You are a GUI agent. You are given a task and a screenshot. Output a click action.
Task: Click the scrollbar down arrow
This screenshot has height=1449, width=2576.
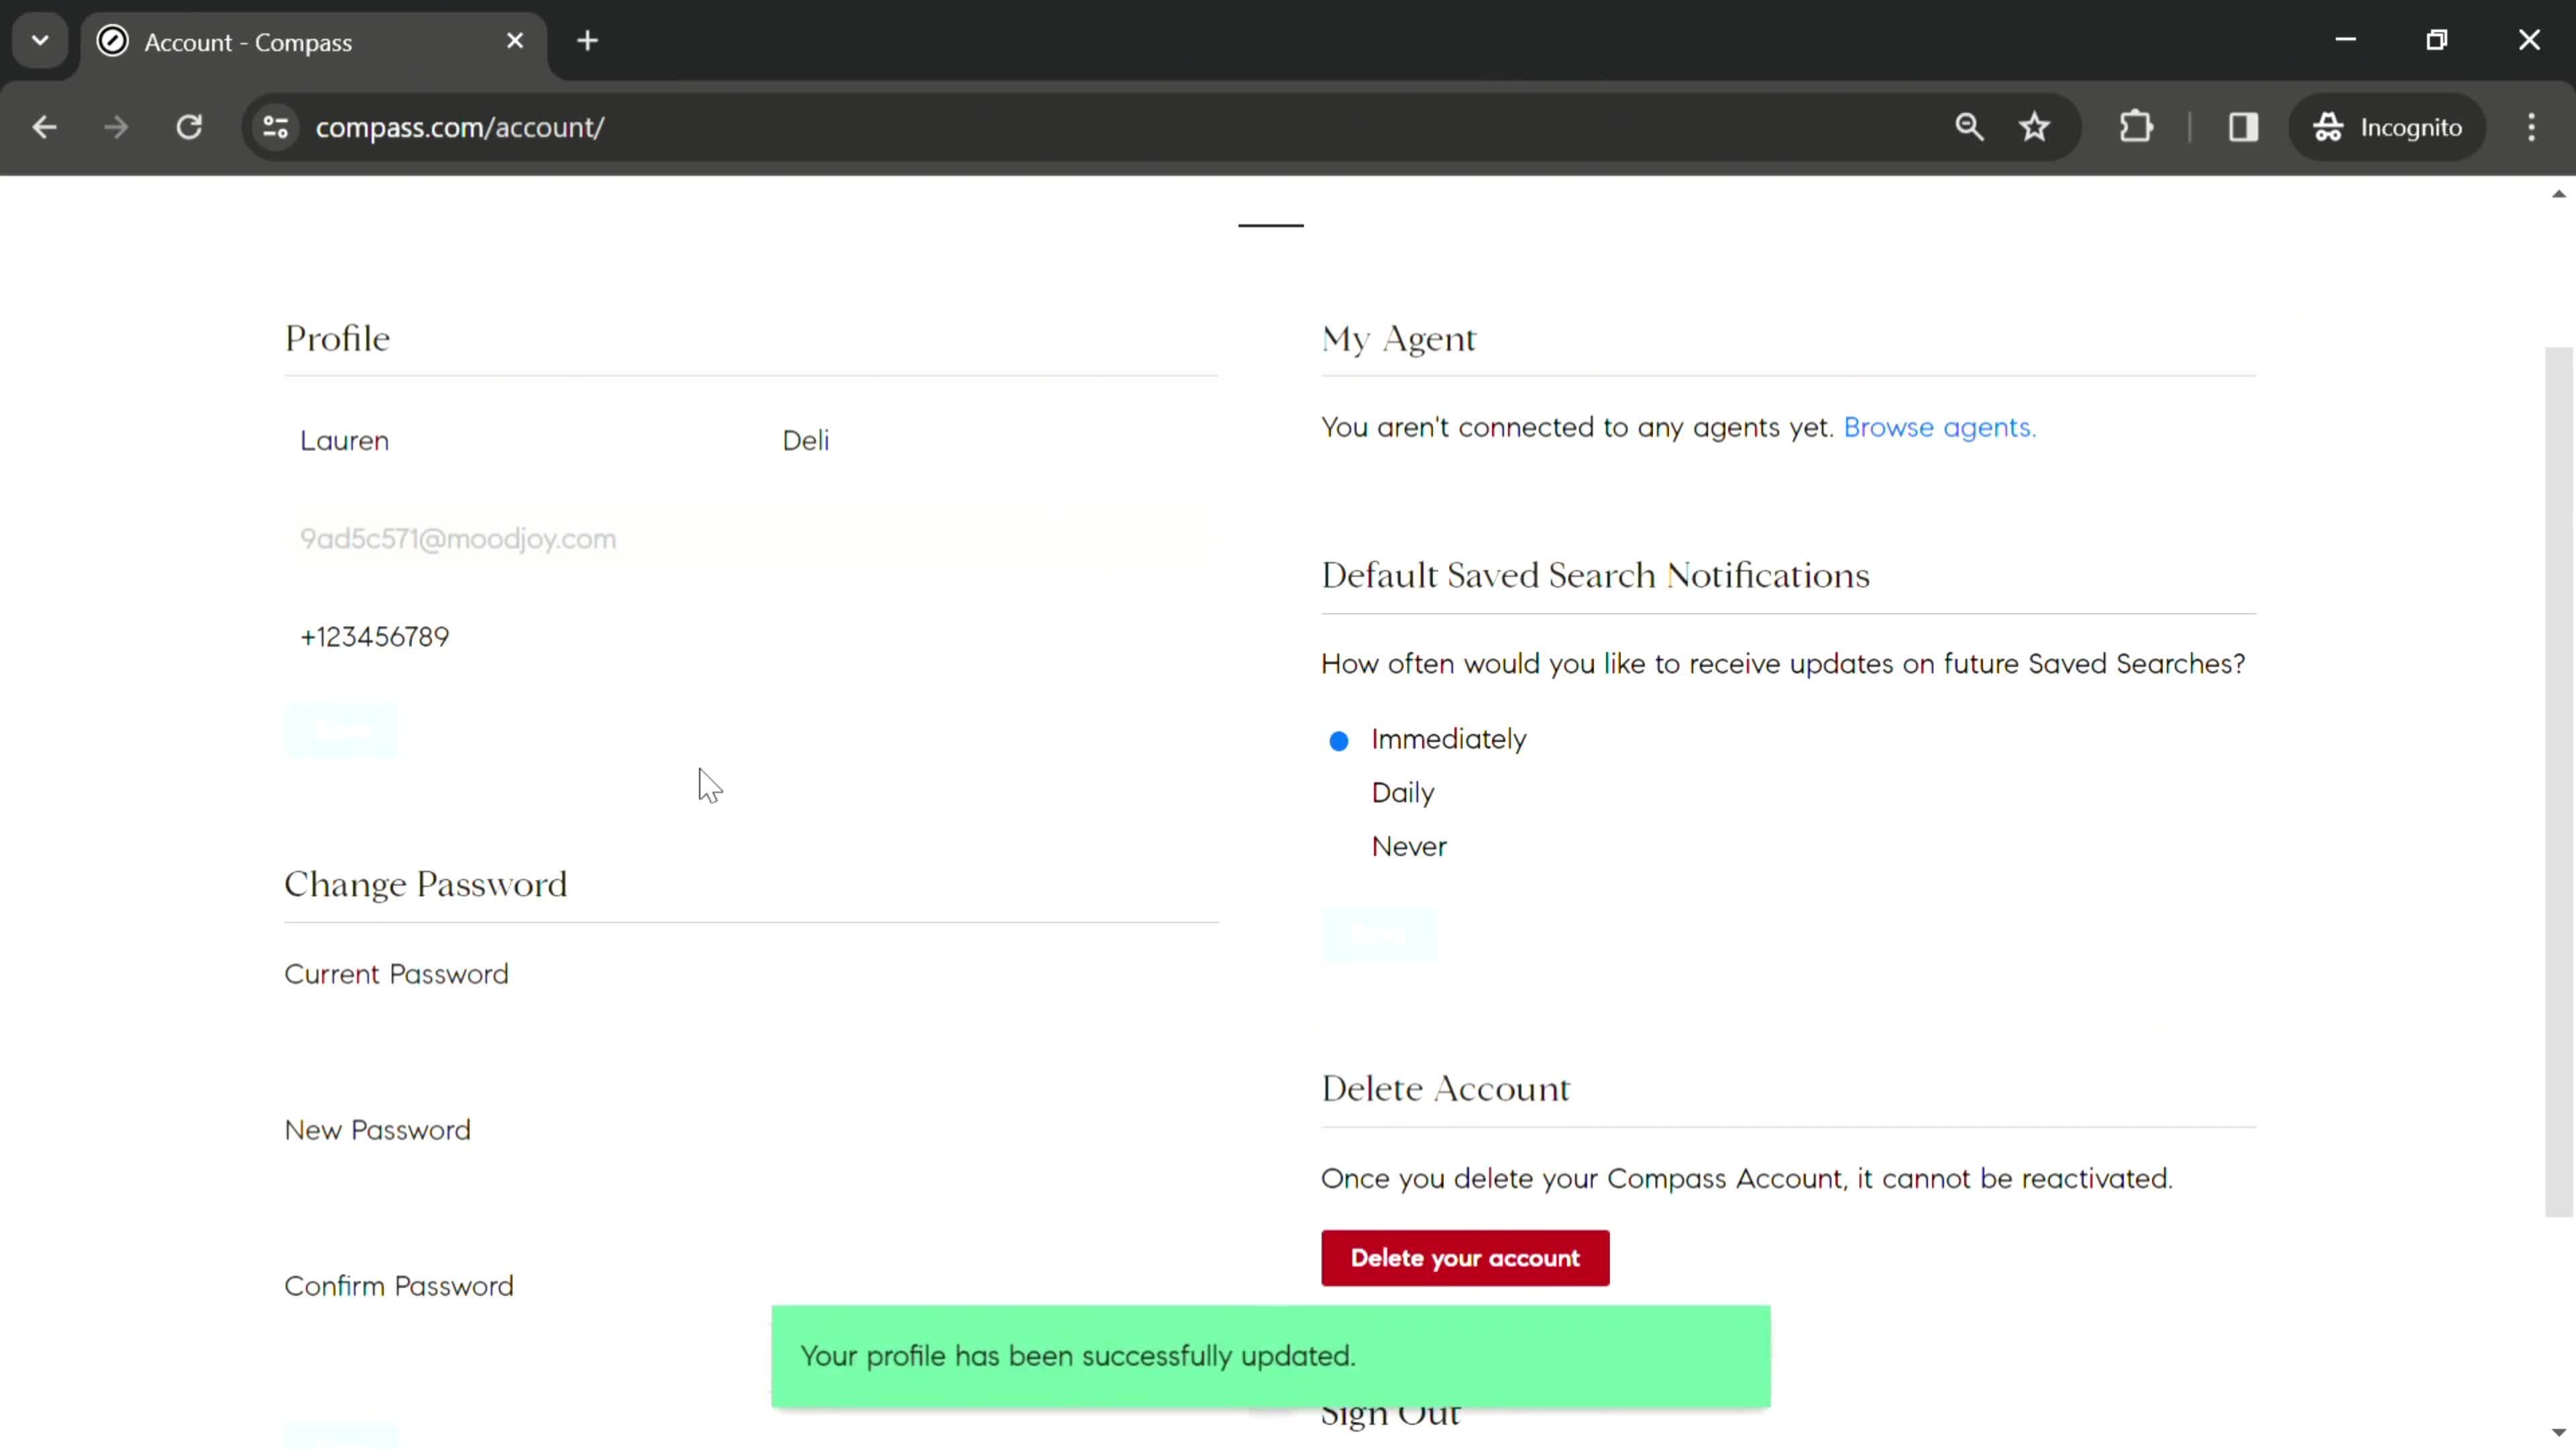(2558, 1432)
